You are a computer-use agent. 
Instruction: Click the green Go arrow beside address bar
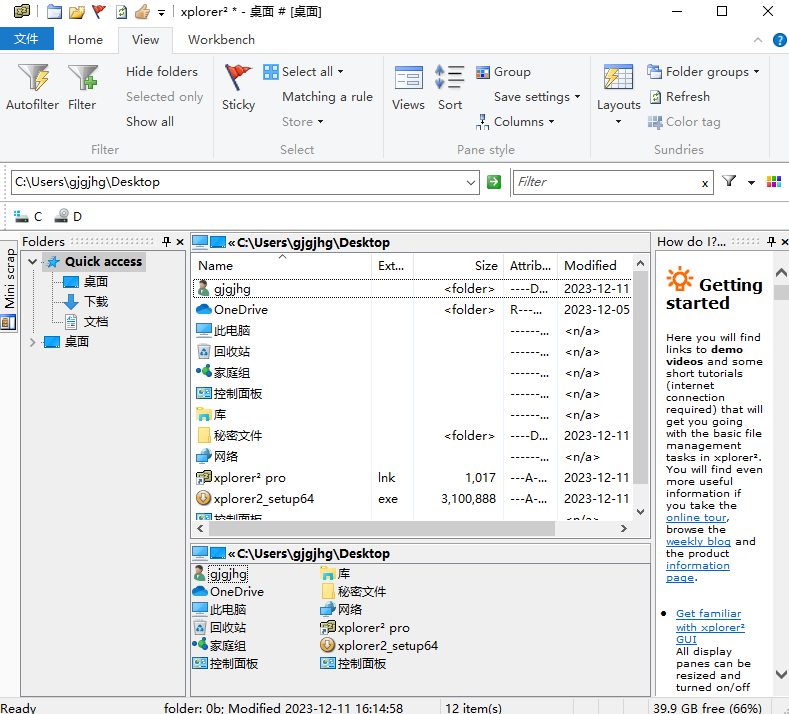(x=493, y=182)
